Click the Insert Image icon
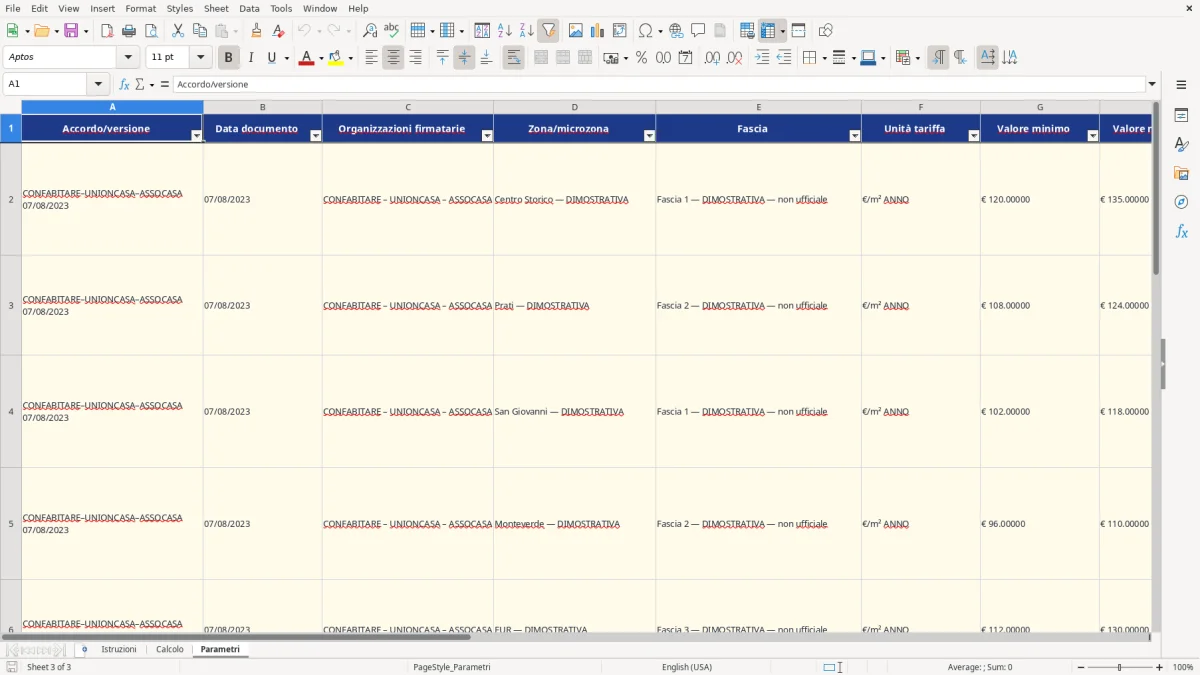The image size is (1200, 675). click(575, 31)
